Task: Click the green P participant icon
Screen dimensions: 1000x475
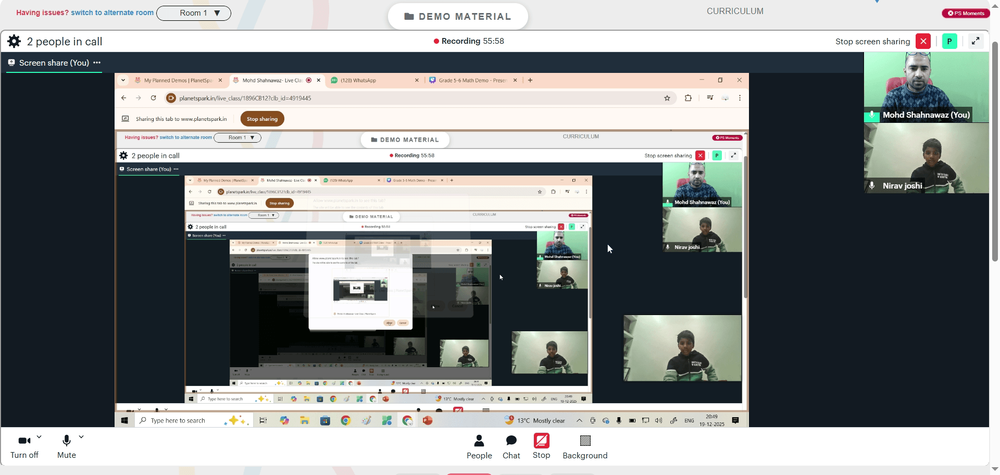Action: (x=950, y=41)
